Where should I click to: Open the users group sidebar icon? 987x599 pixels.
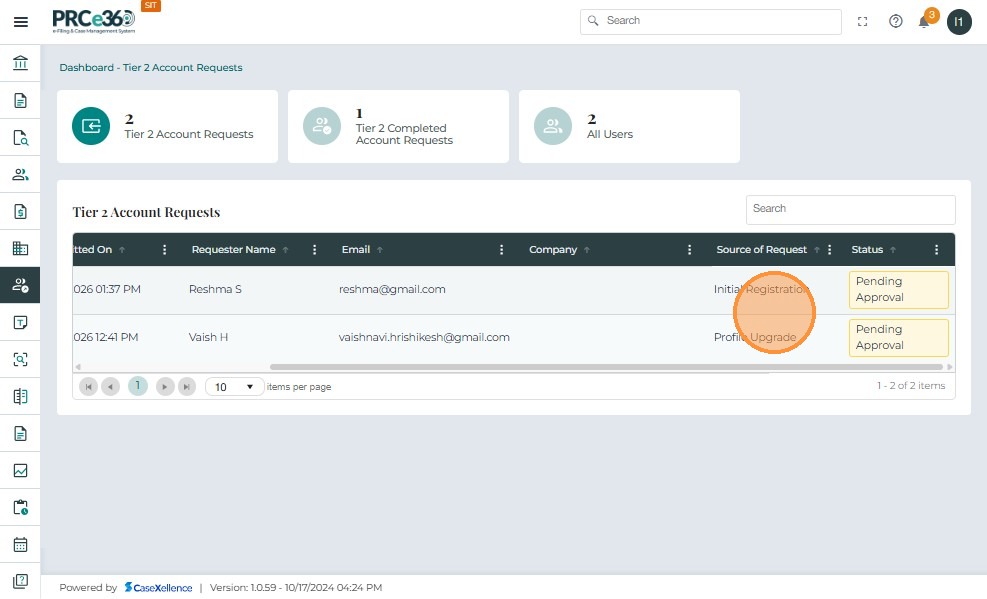20,174
